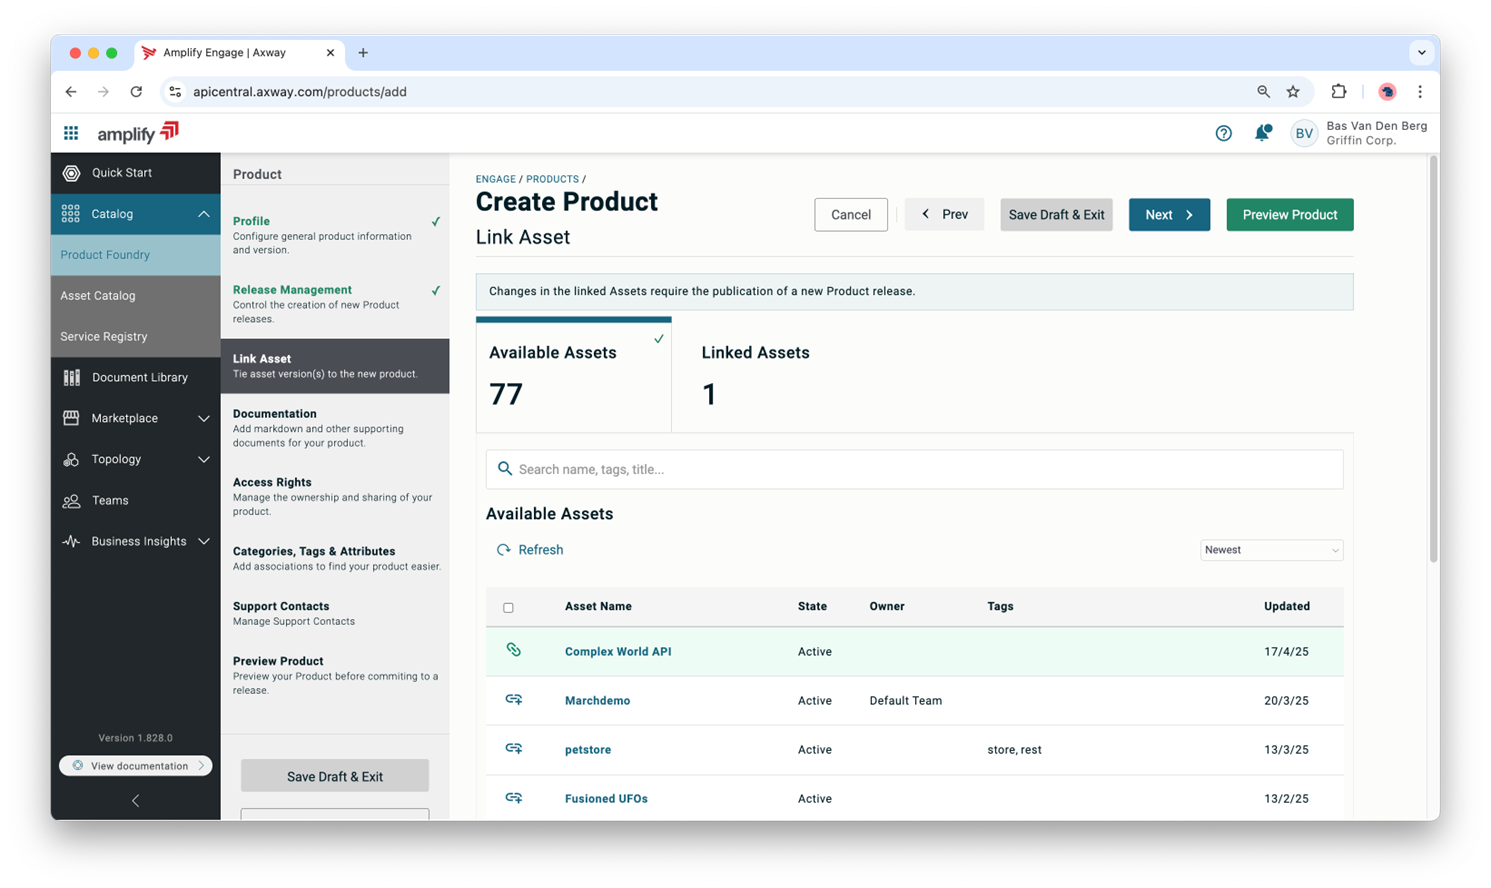Open the notifications bell
Screen dimensions: 1491x888
[1263, 133]
